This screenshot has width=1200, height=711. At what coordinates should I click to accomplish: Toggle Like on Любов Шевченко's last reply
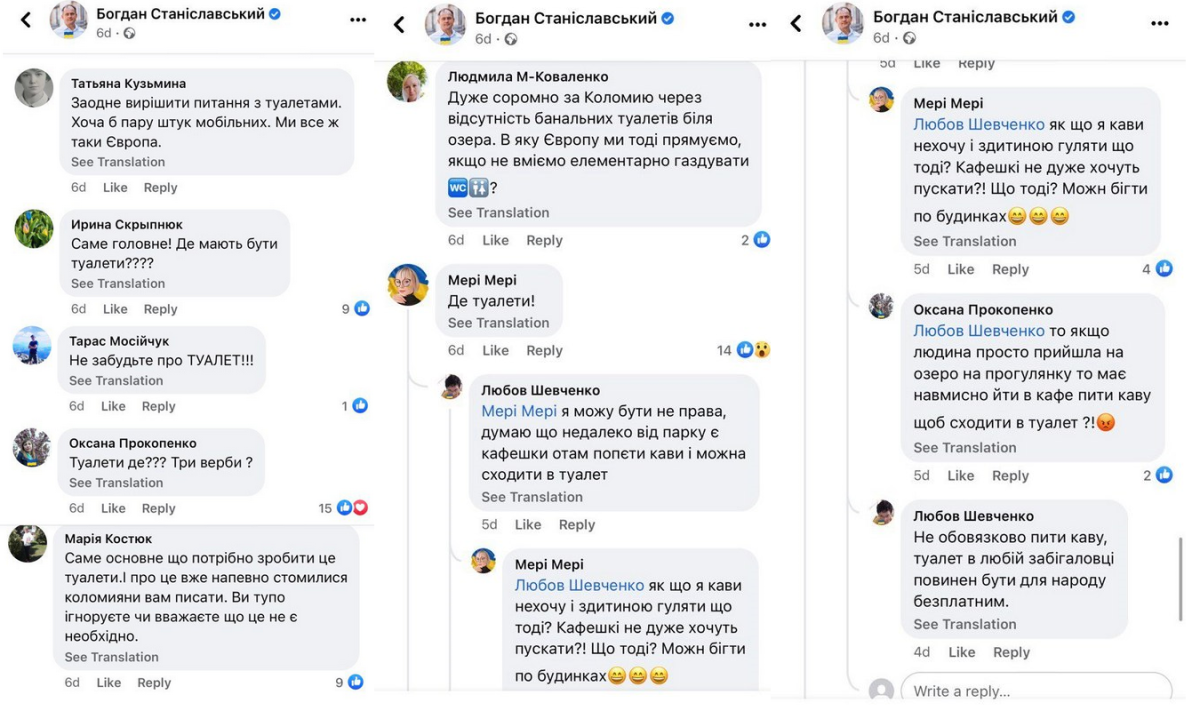pos(961,652)
